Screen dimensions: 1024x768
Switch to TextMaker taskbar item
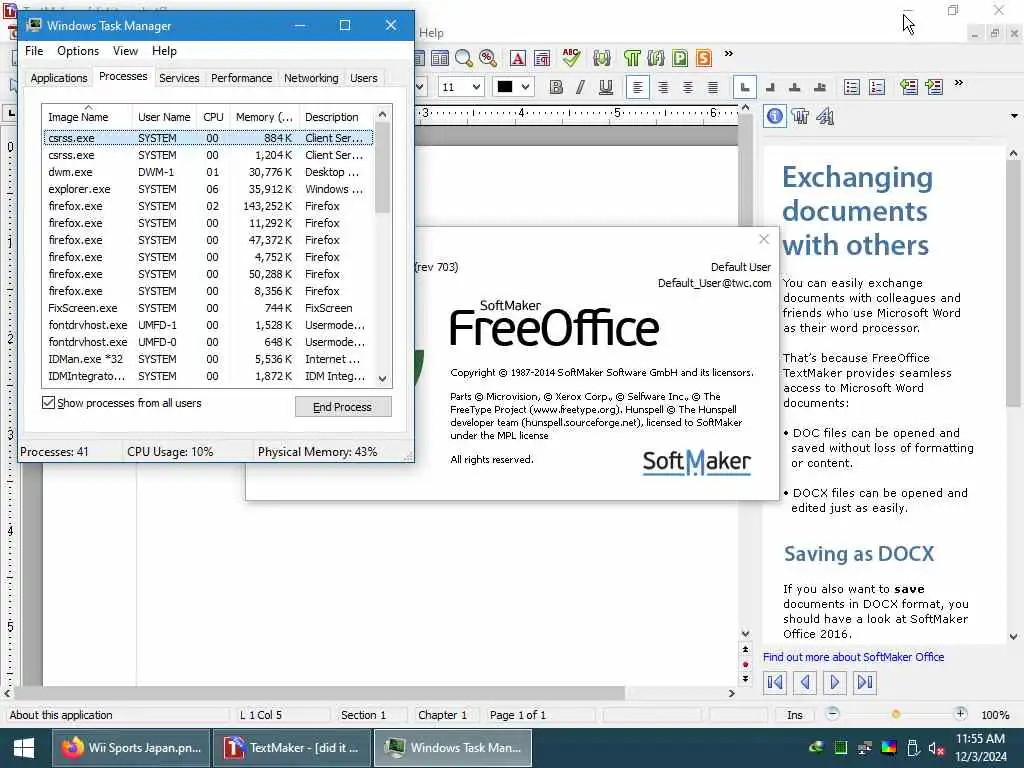coord(292,748)
